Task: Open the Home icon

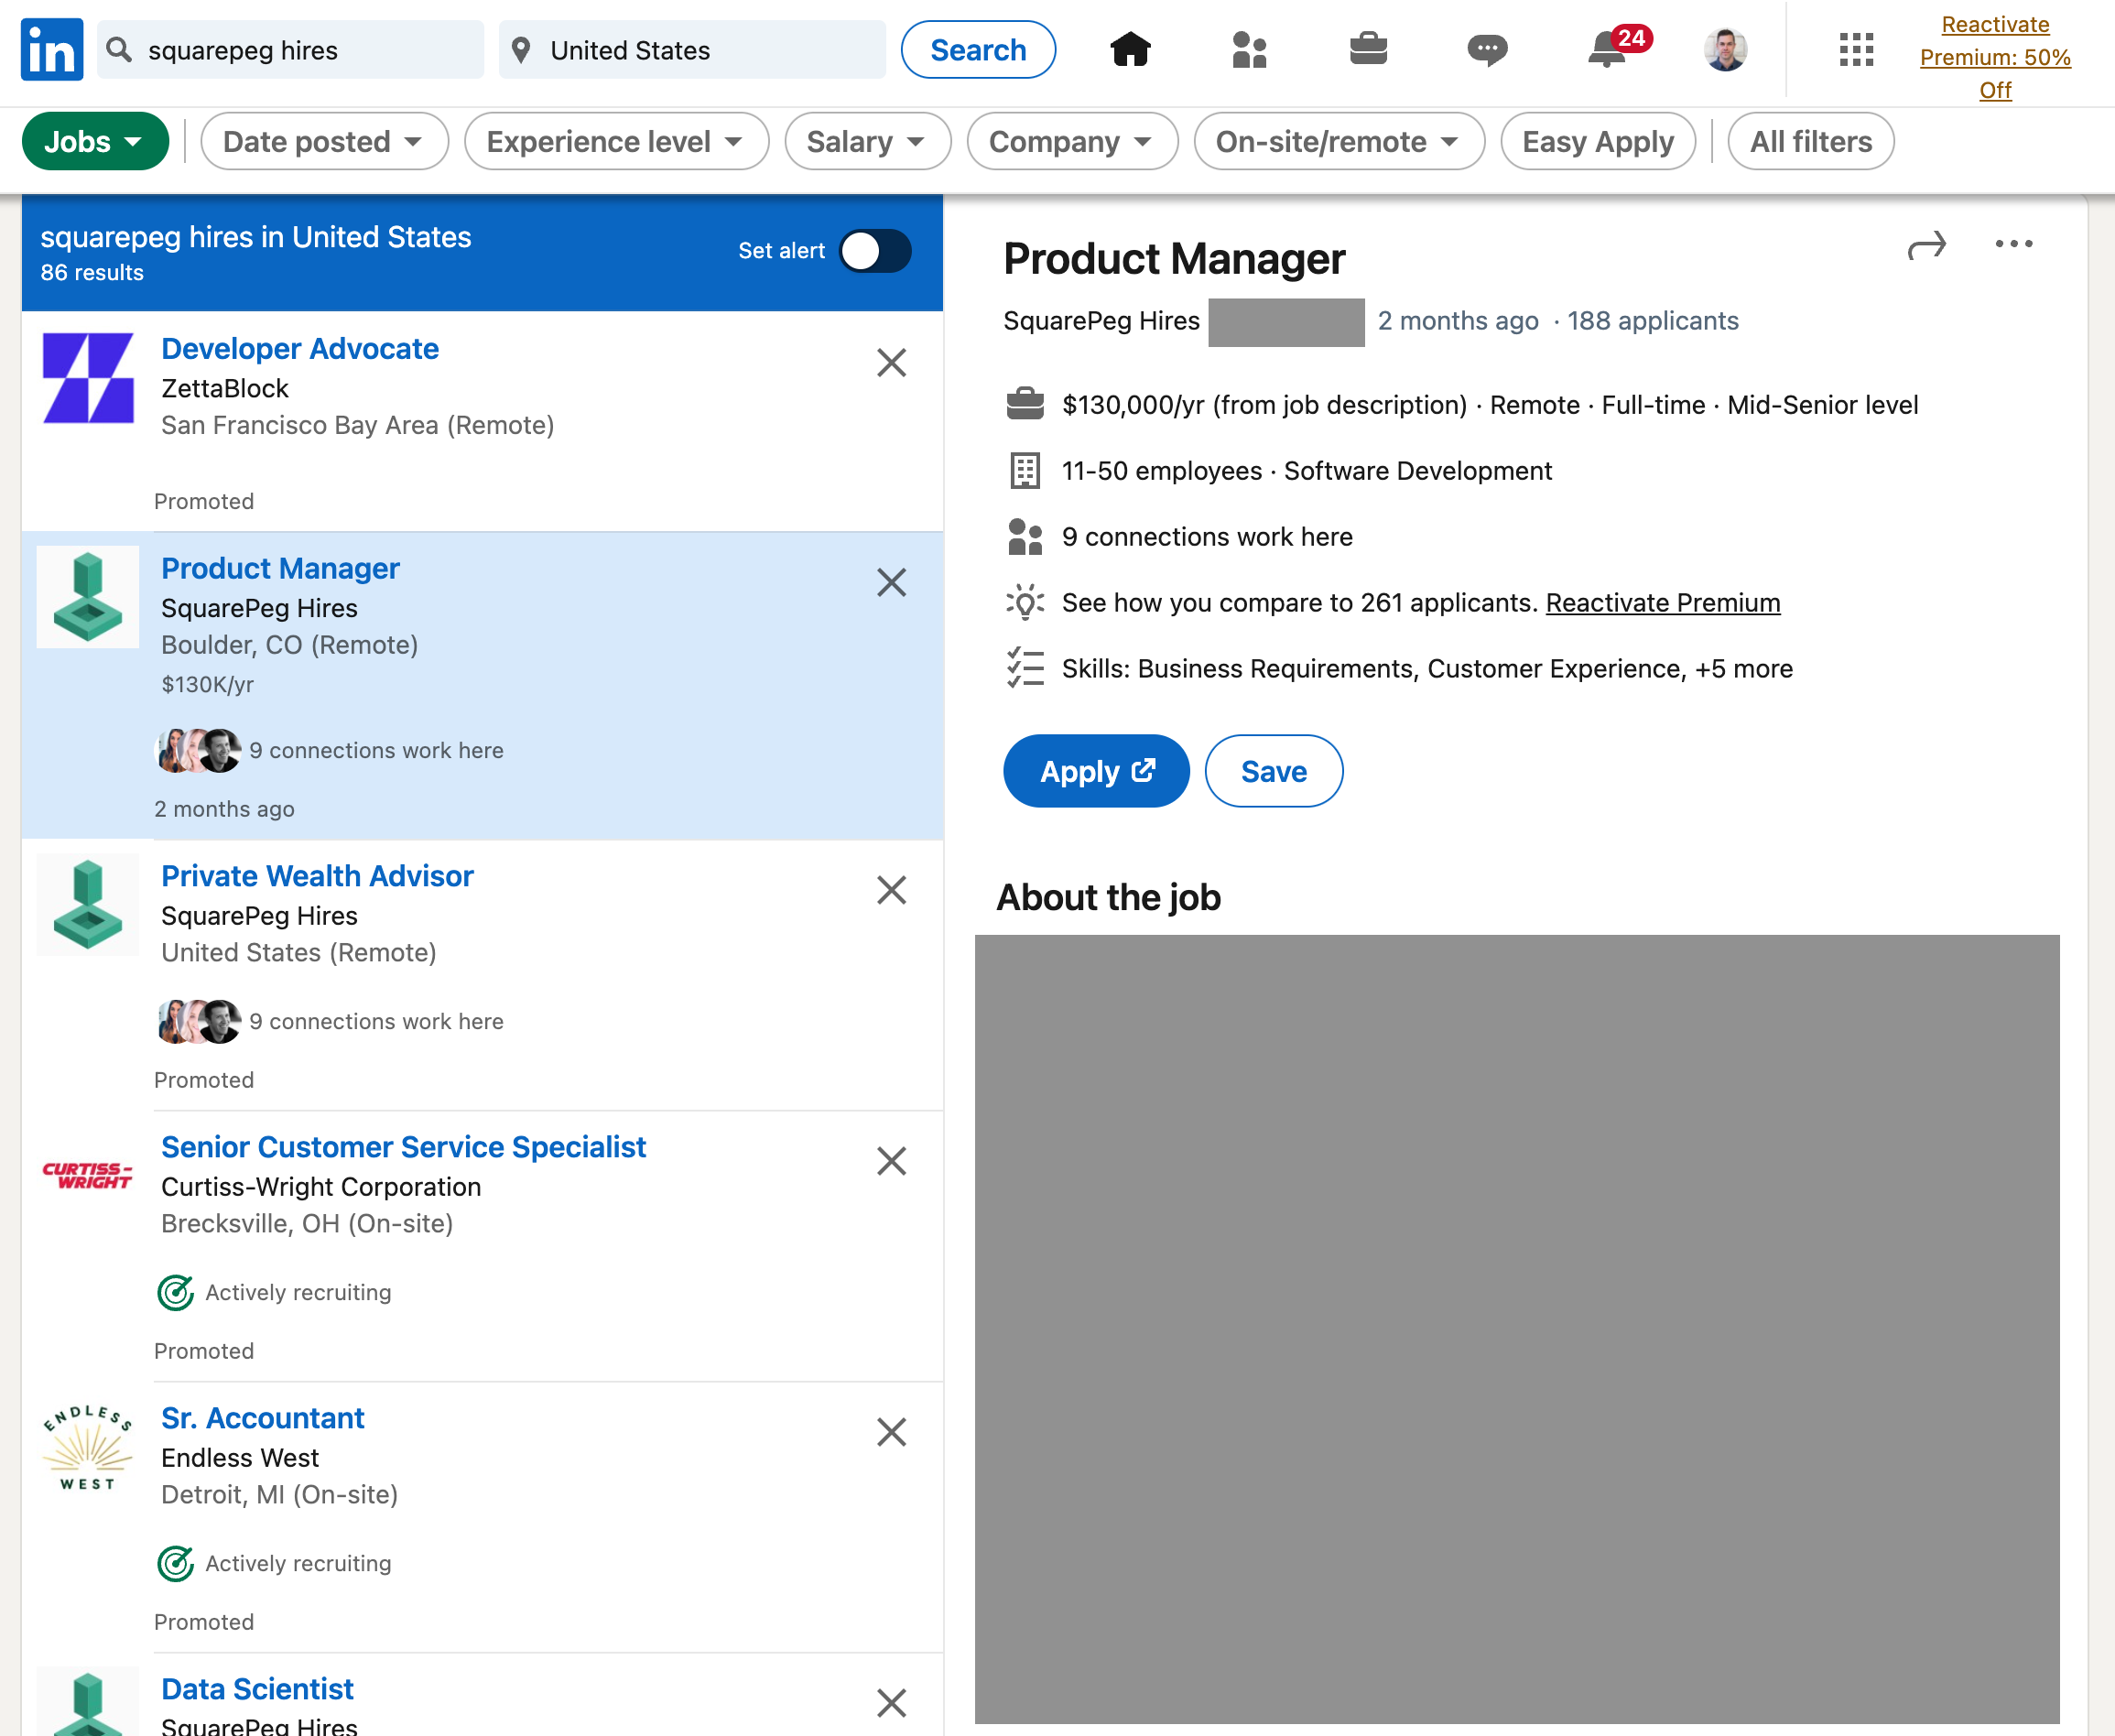Action: pyautogui.click(x=1130, y=49)
